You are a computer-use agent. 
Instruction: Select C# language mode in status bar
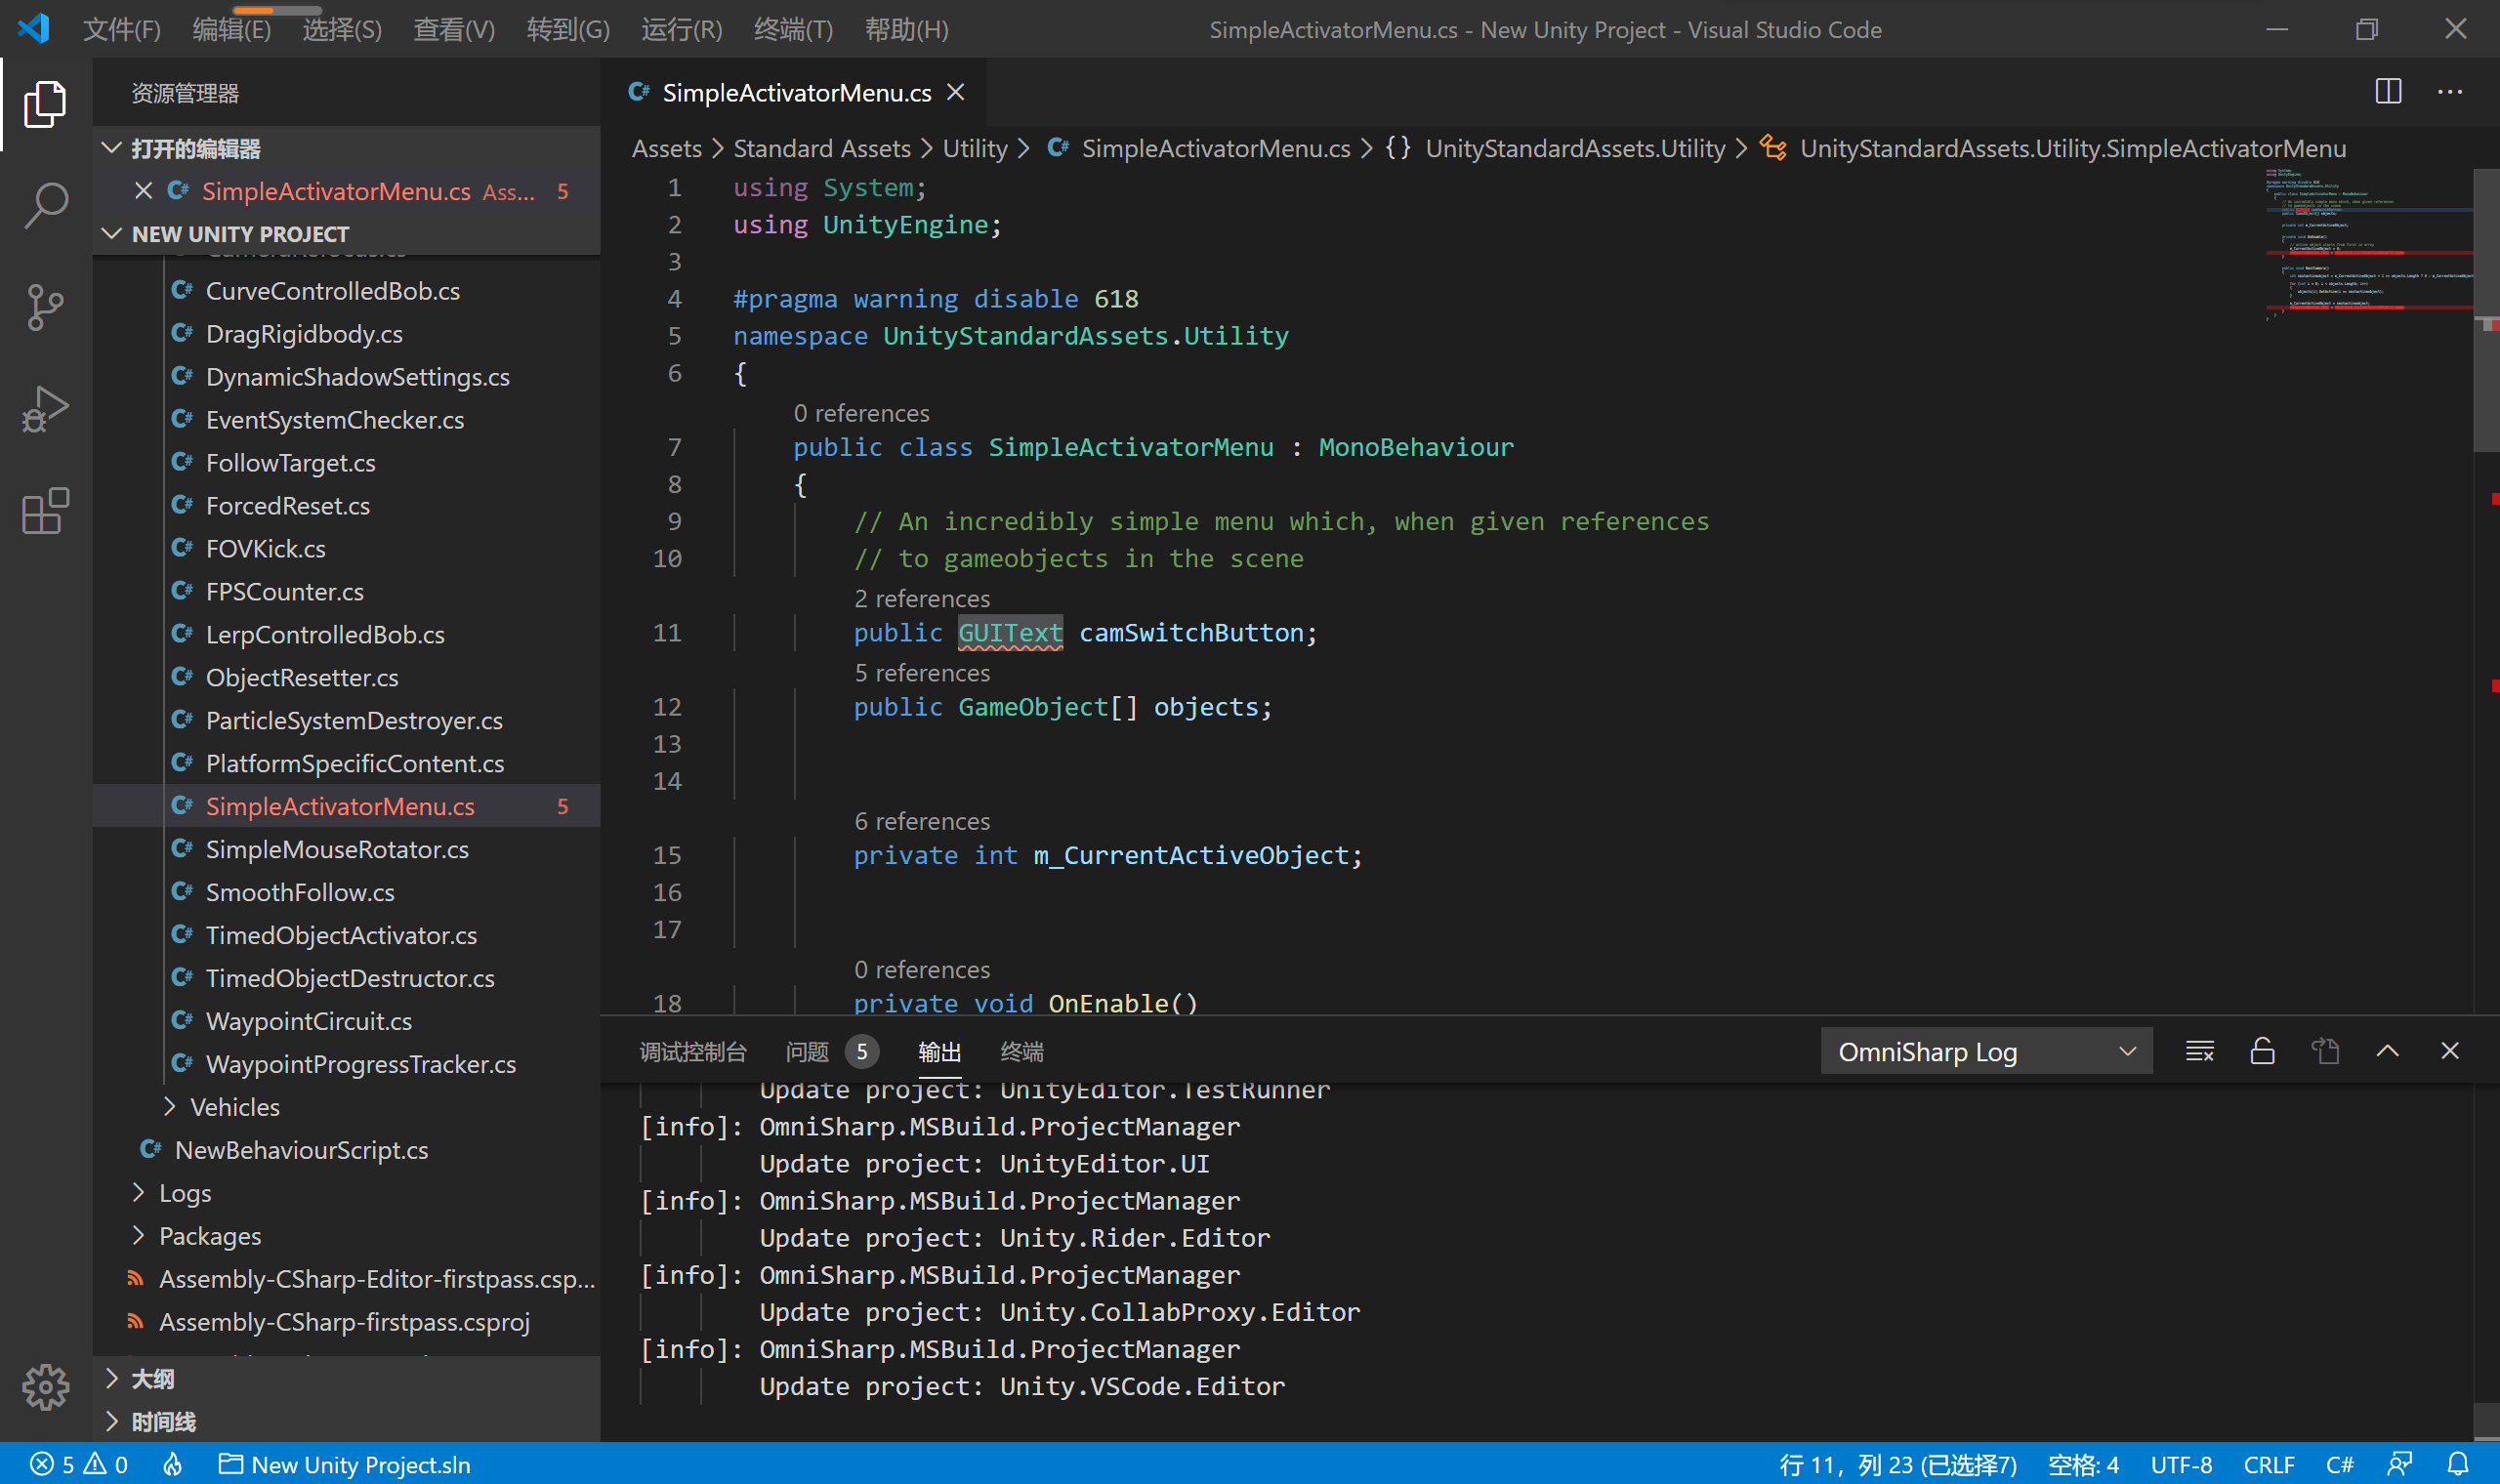pos(2339,1464)
